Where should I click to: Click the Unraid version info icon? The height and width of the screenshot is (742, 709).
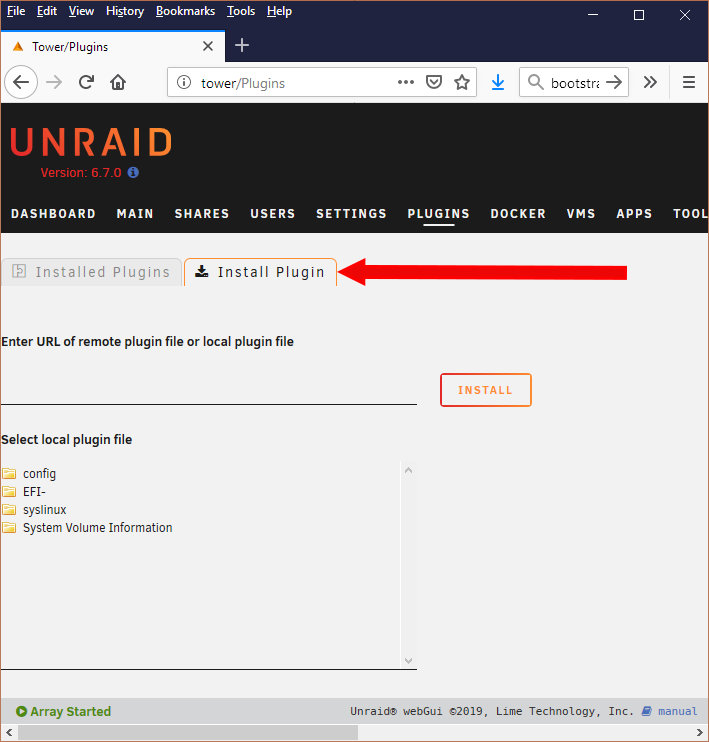[133, 172]
